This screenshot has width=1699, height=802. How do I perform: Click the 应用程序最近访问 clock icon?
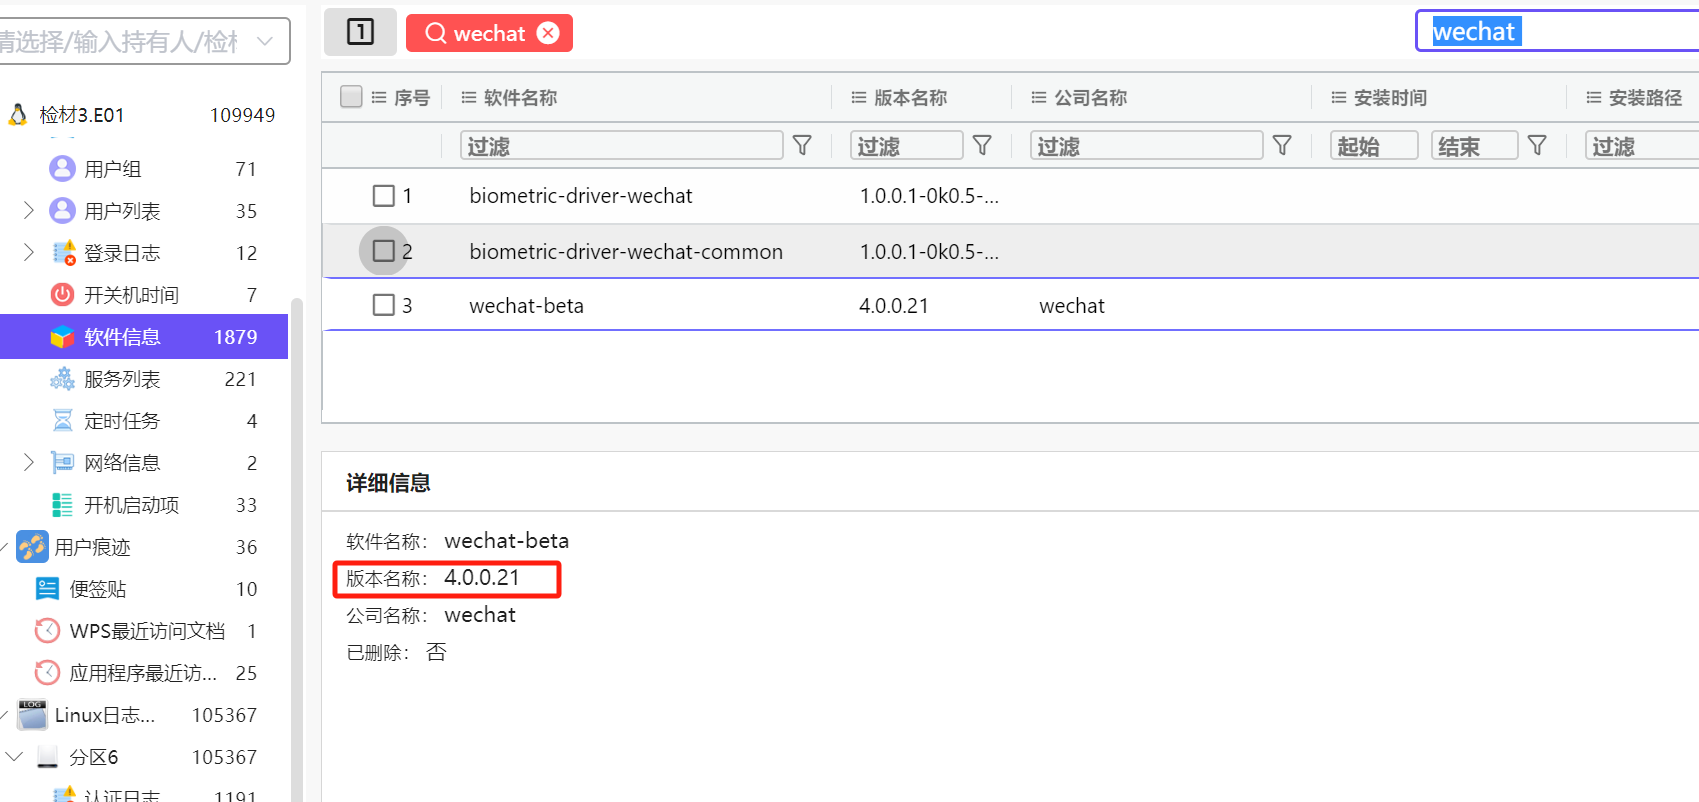(x=47, y=673)
